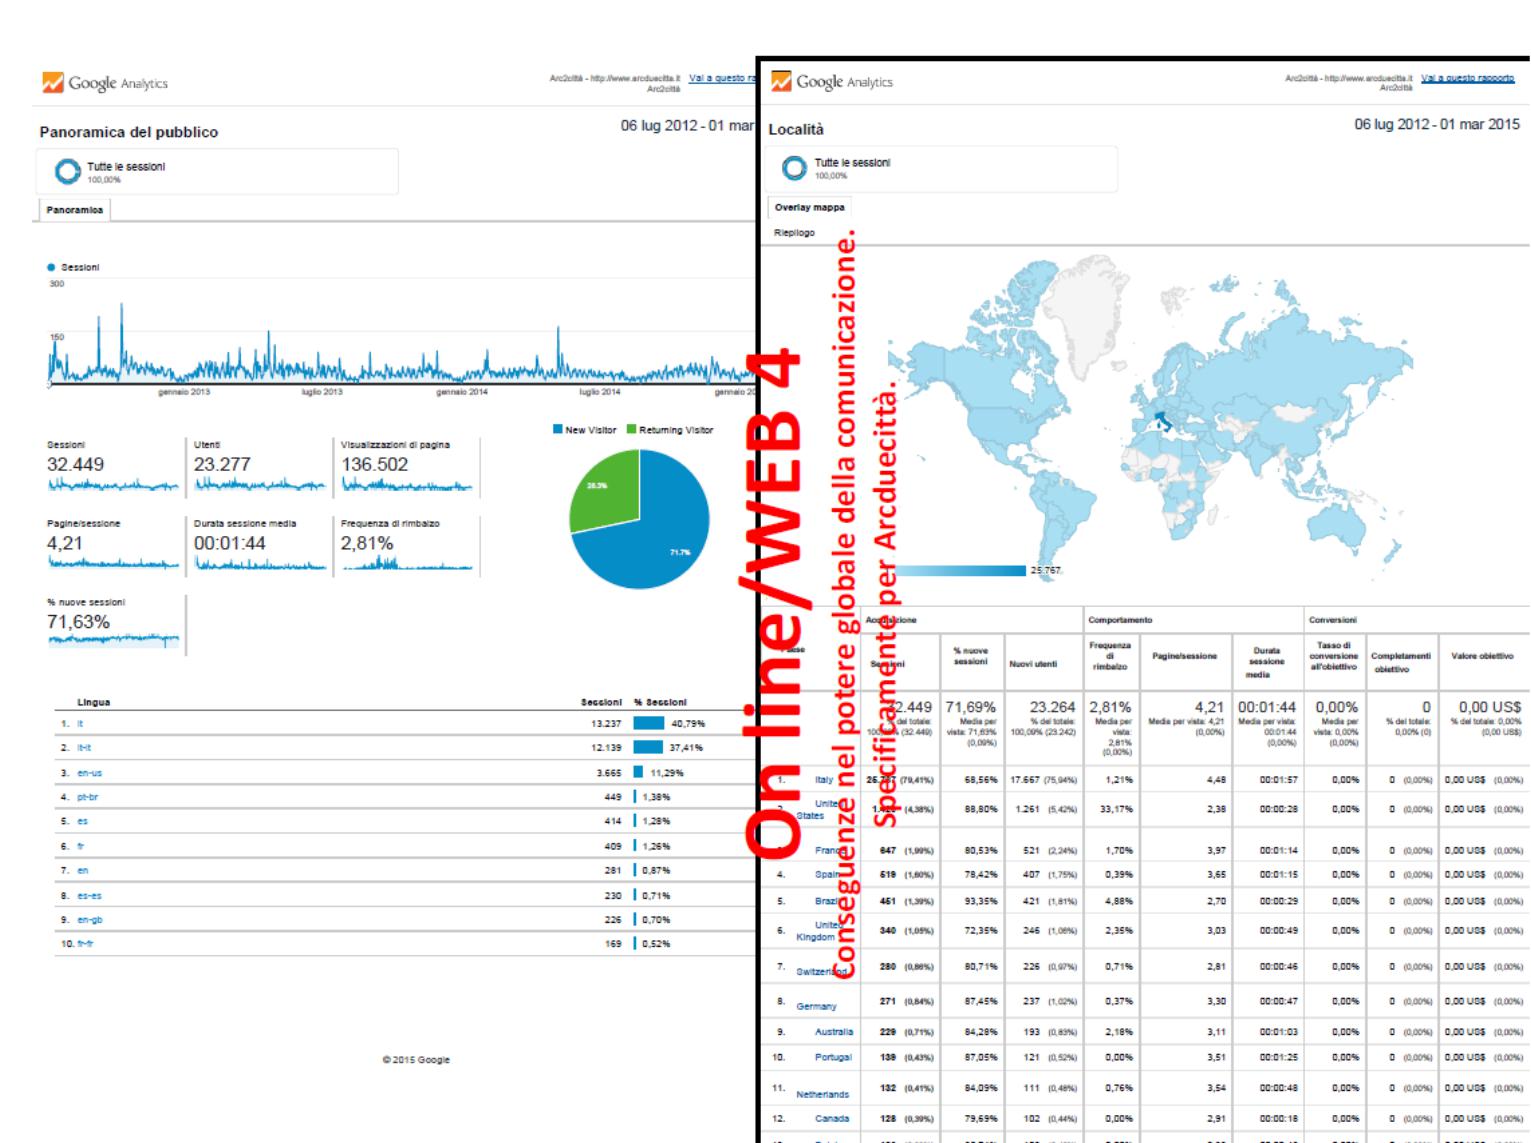Screen dimensions: 1531x1143
Task: Click the green Returning Visitor legend swatch
Action: click(x=631, y=430)
